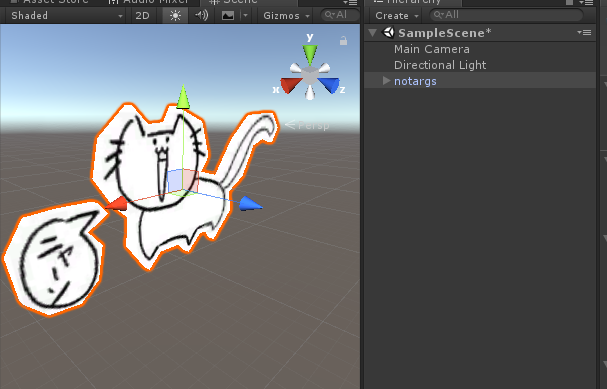
Task: Open the scene effects dropdown arrow
Action: tap(245, 15)
